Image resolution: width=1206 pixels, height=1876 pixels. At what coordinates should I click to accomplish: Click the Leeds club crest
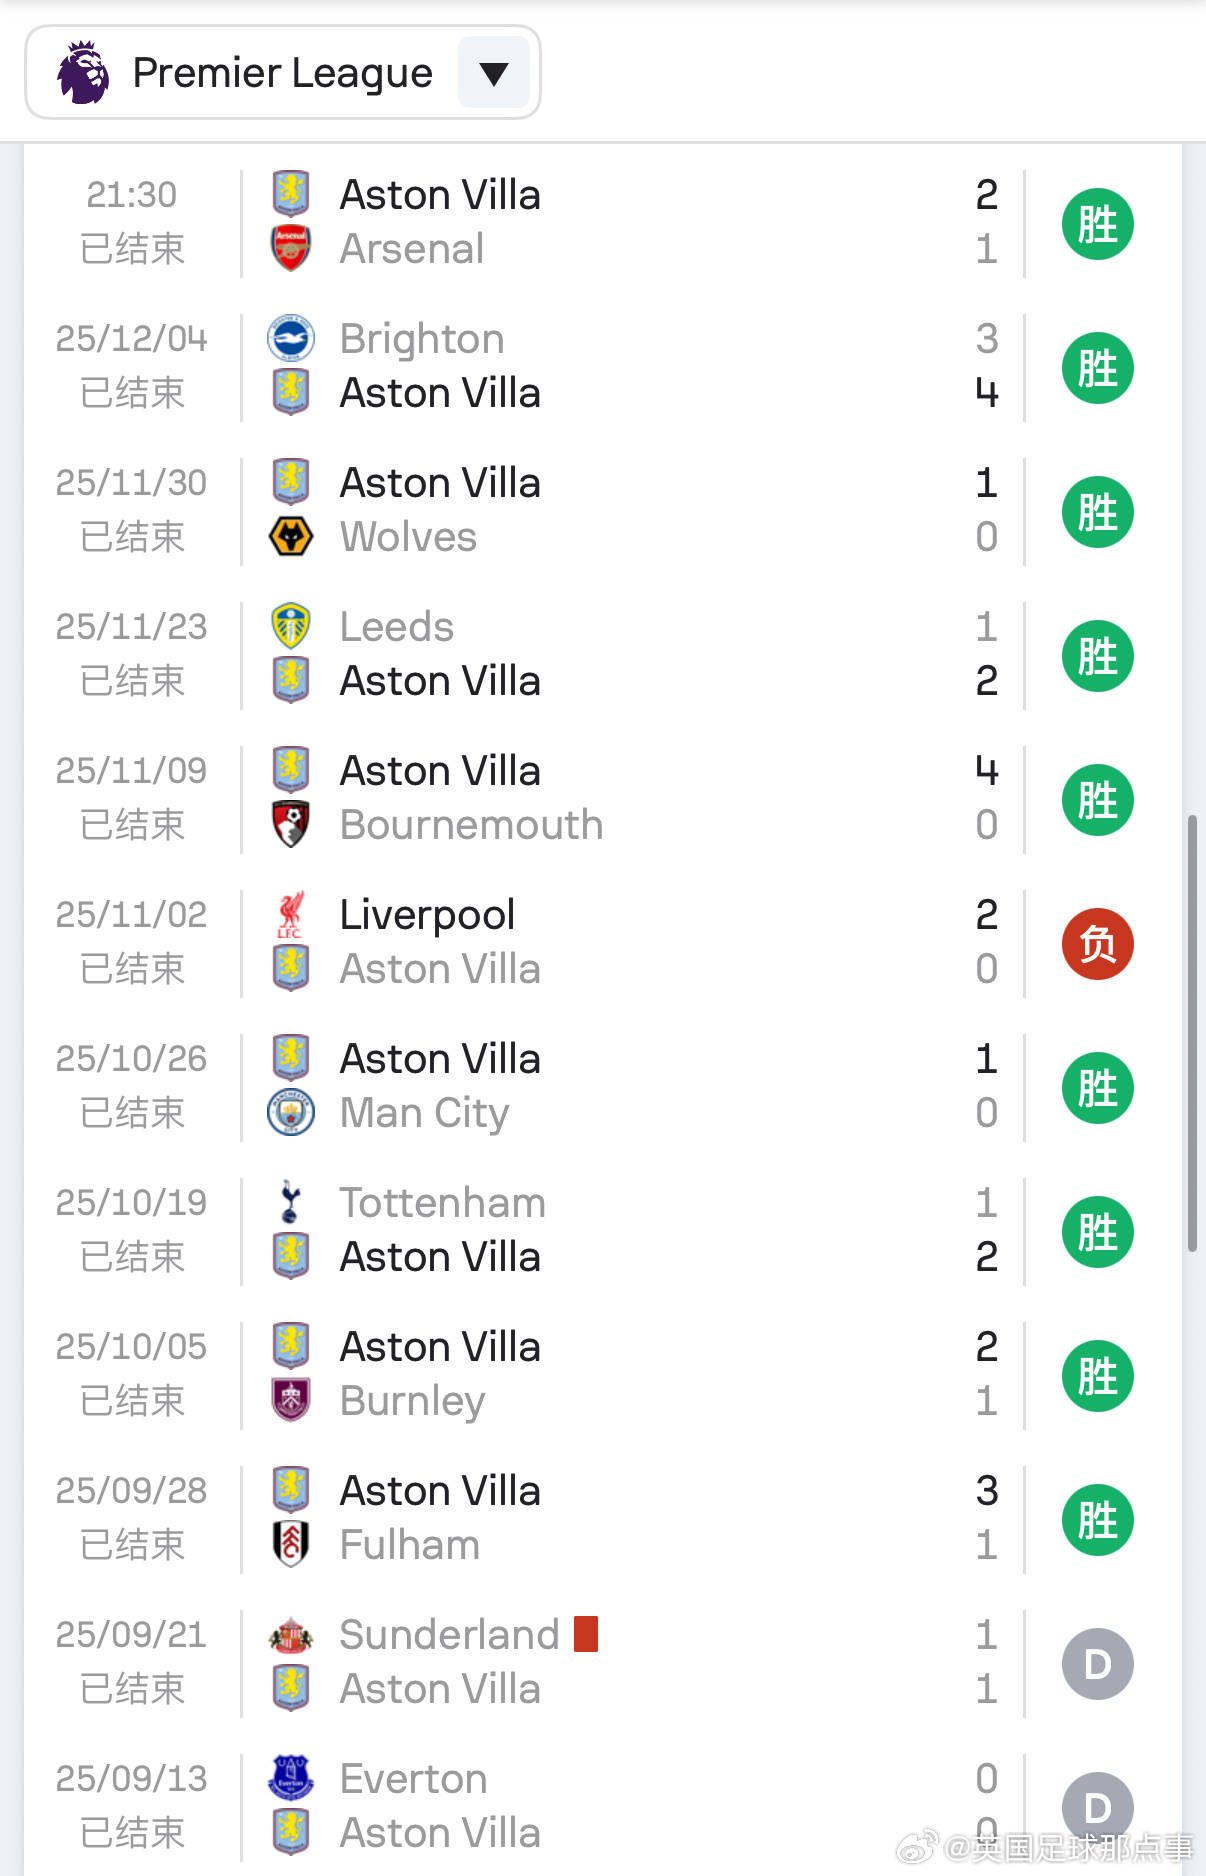[291, 626]
